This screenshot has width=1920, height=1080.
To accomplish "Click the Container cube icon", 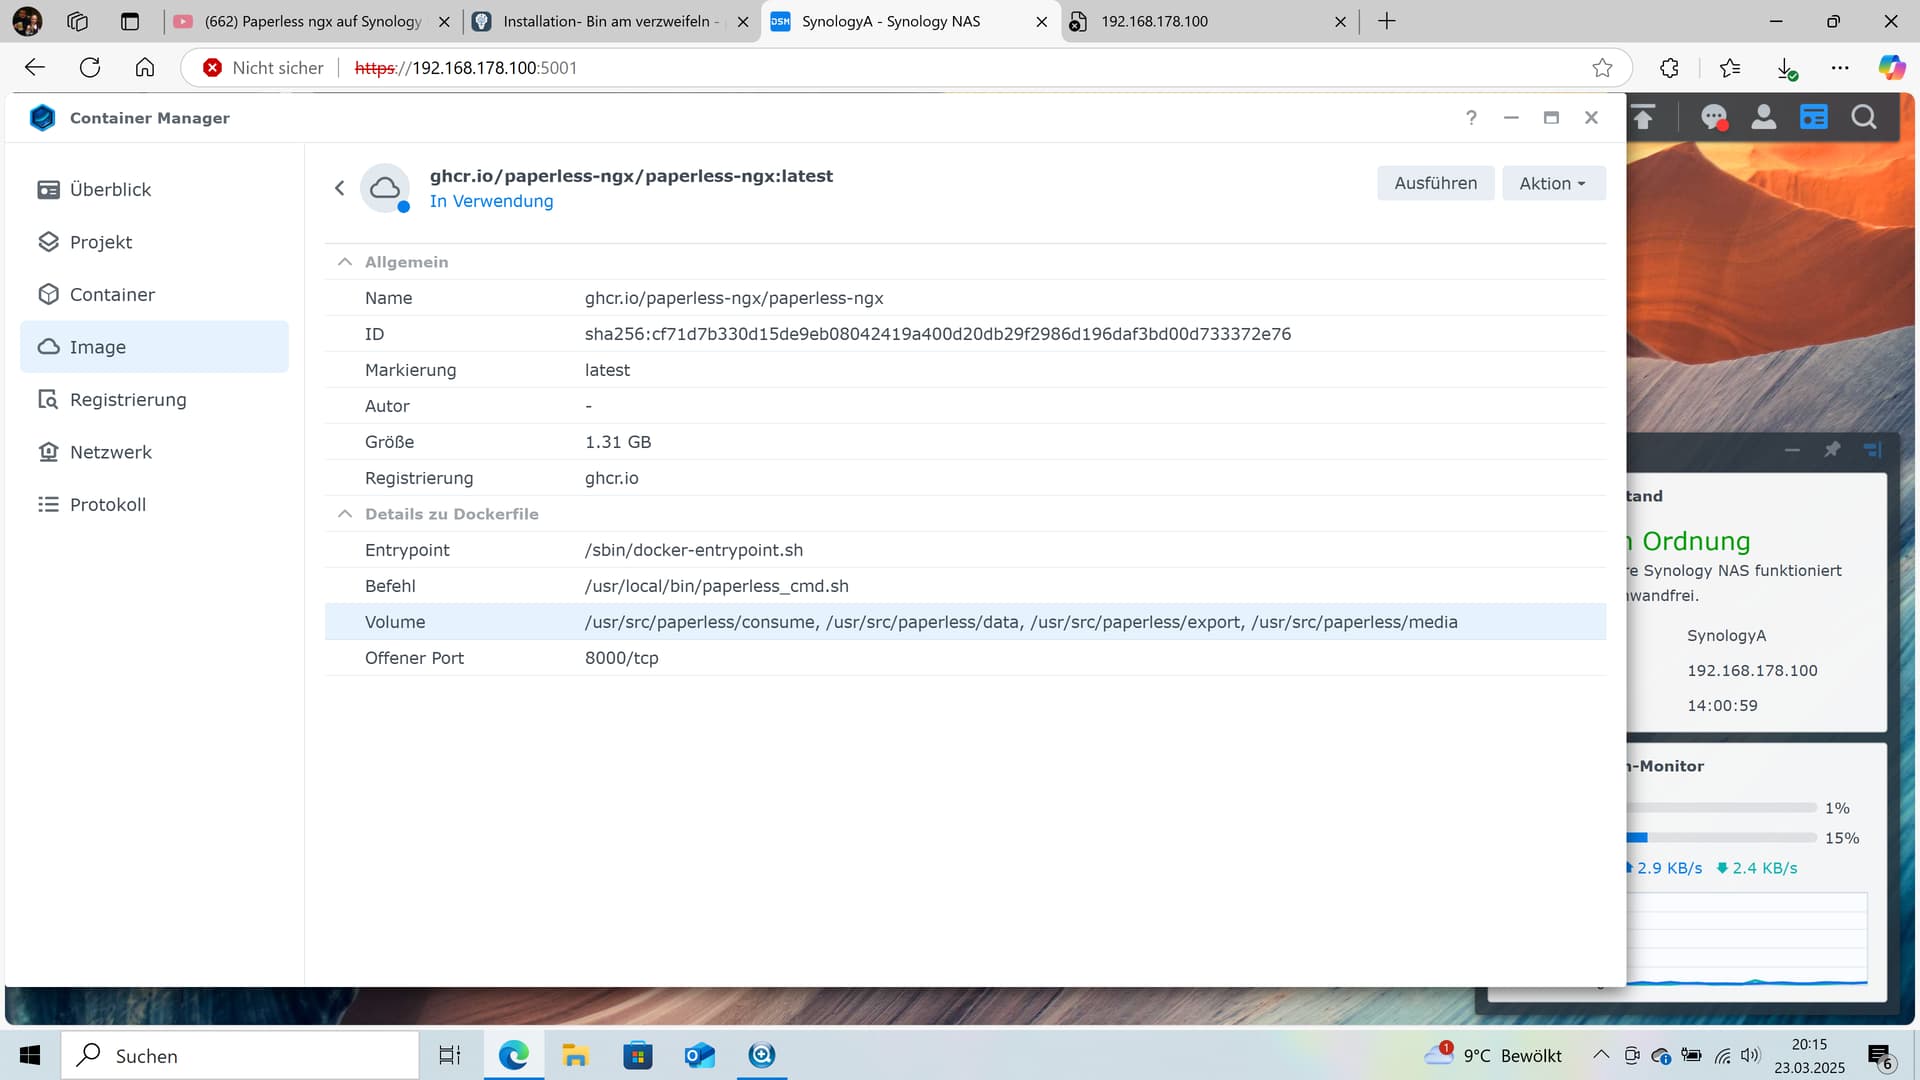I will (x=48, y=295).
